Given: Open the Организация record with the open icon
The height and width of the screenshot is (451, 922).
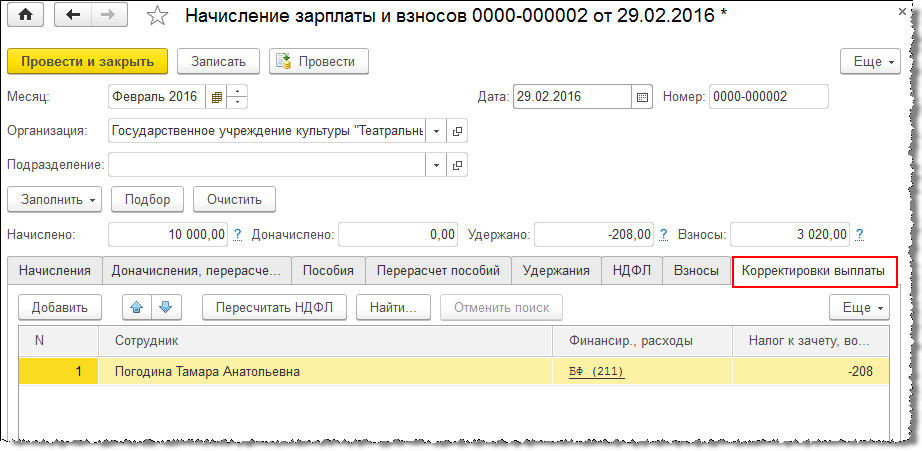Looking at the screenshot, I should [458, 131].
